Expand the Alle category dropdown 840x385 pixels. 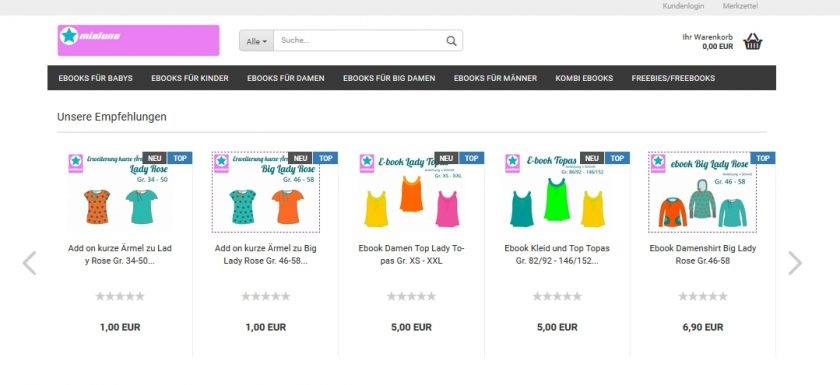(257, 41)
